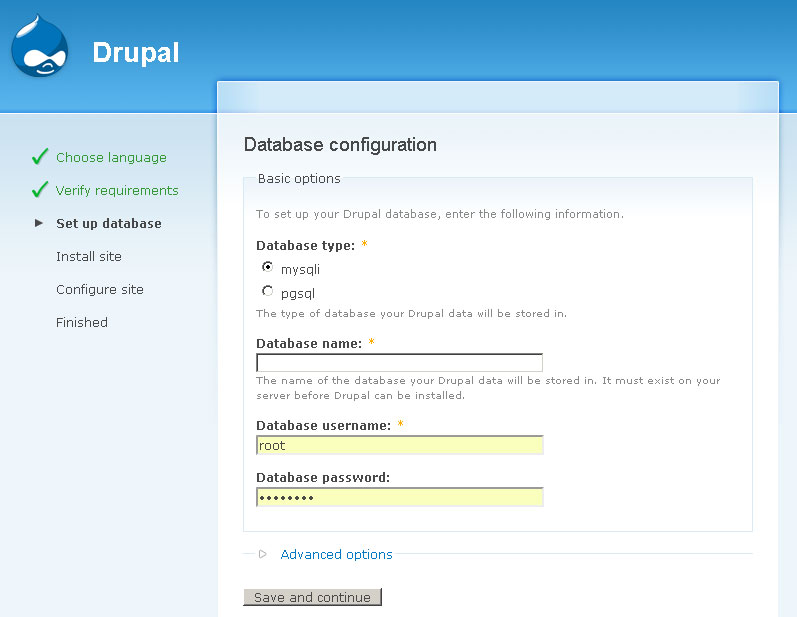Click the Choose language step

(x=111, y=158)
